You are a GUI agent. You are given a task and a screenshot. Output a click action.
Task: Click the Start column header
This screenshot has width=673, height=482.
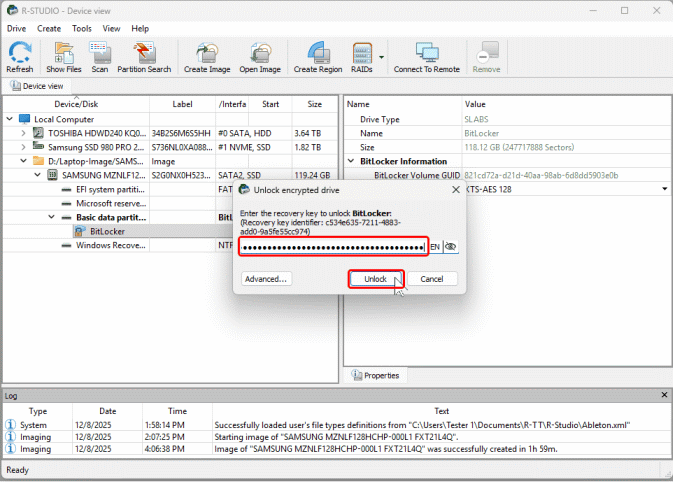click(x=270, y=104)
